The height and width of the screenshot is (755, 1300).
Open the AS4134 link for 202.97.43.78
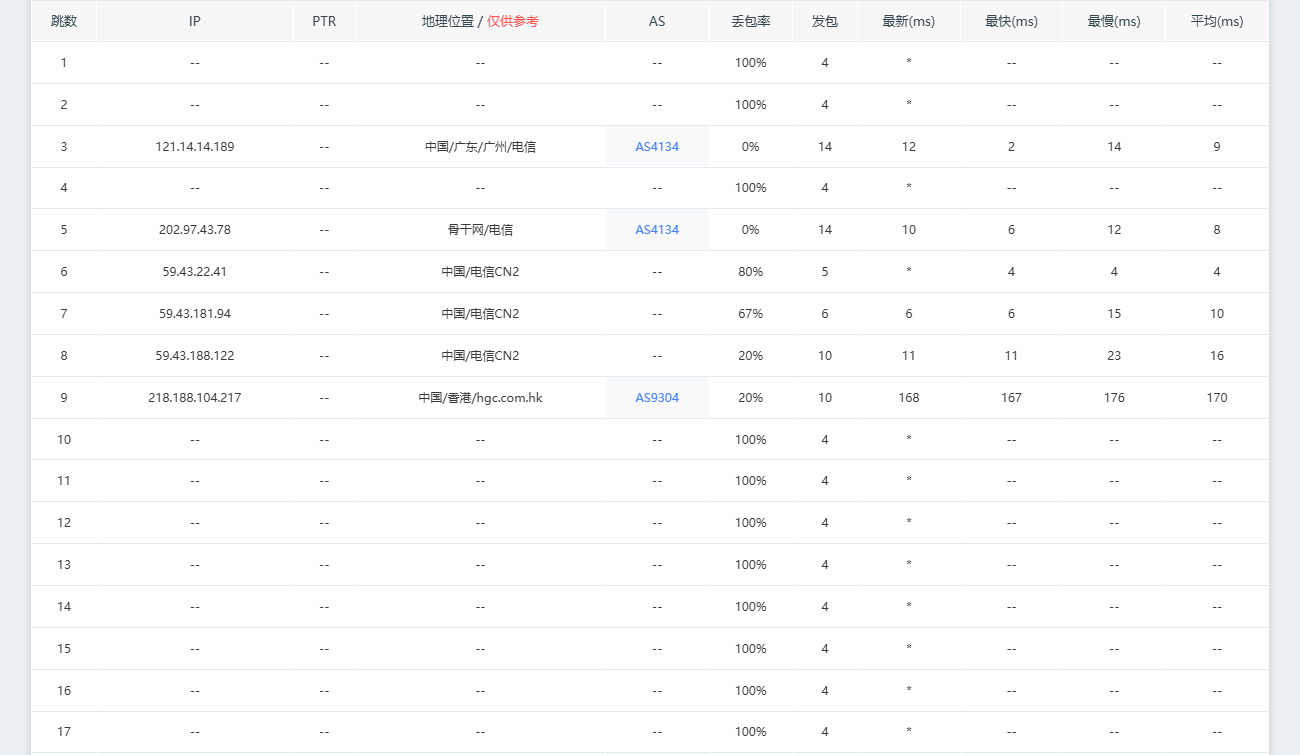coord(657,230)
